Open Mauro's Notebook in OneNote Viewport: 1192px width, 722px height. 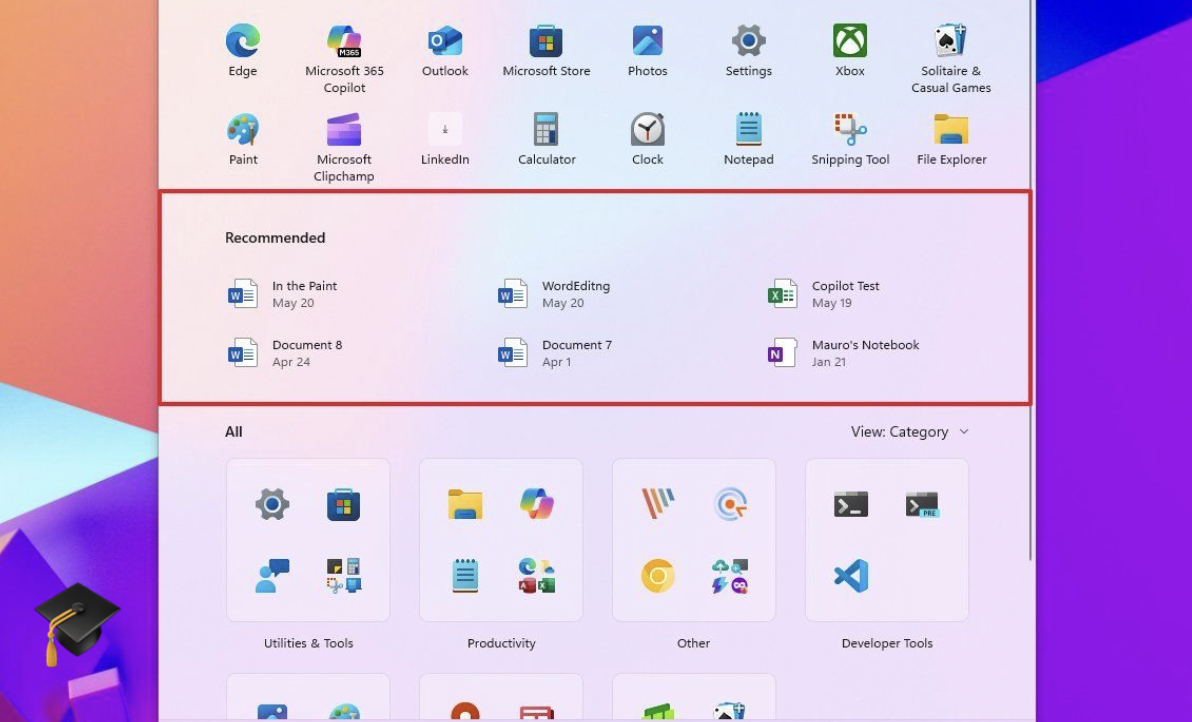(x=843, y=353)
